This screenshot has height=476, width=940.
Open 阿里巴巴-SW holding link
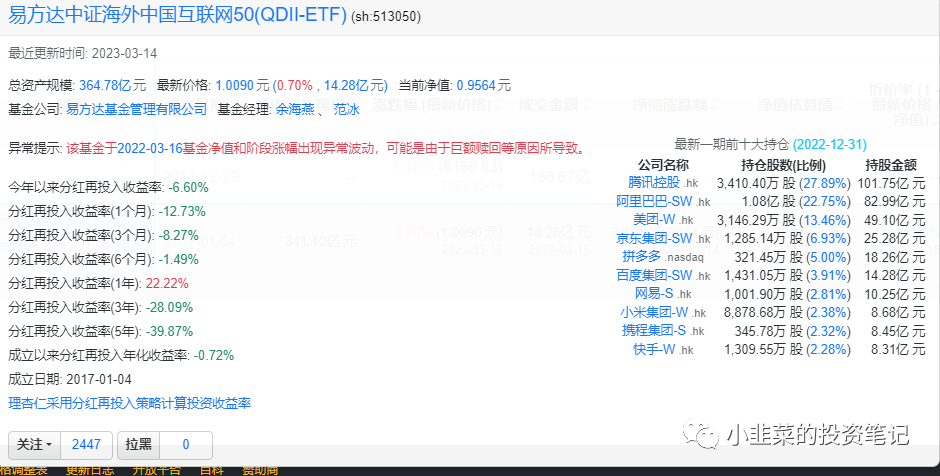[654, 201]
